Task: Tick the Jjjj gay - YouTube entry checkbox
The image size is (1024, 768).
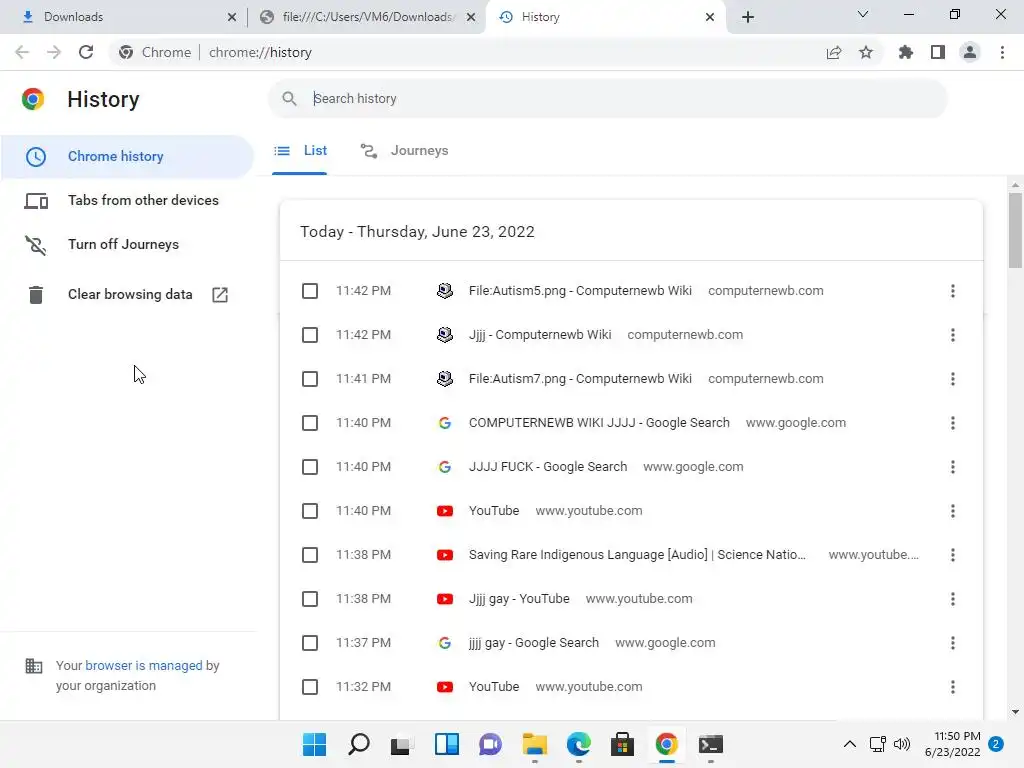Action: click(310, 599)
